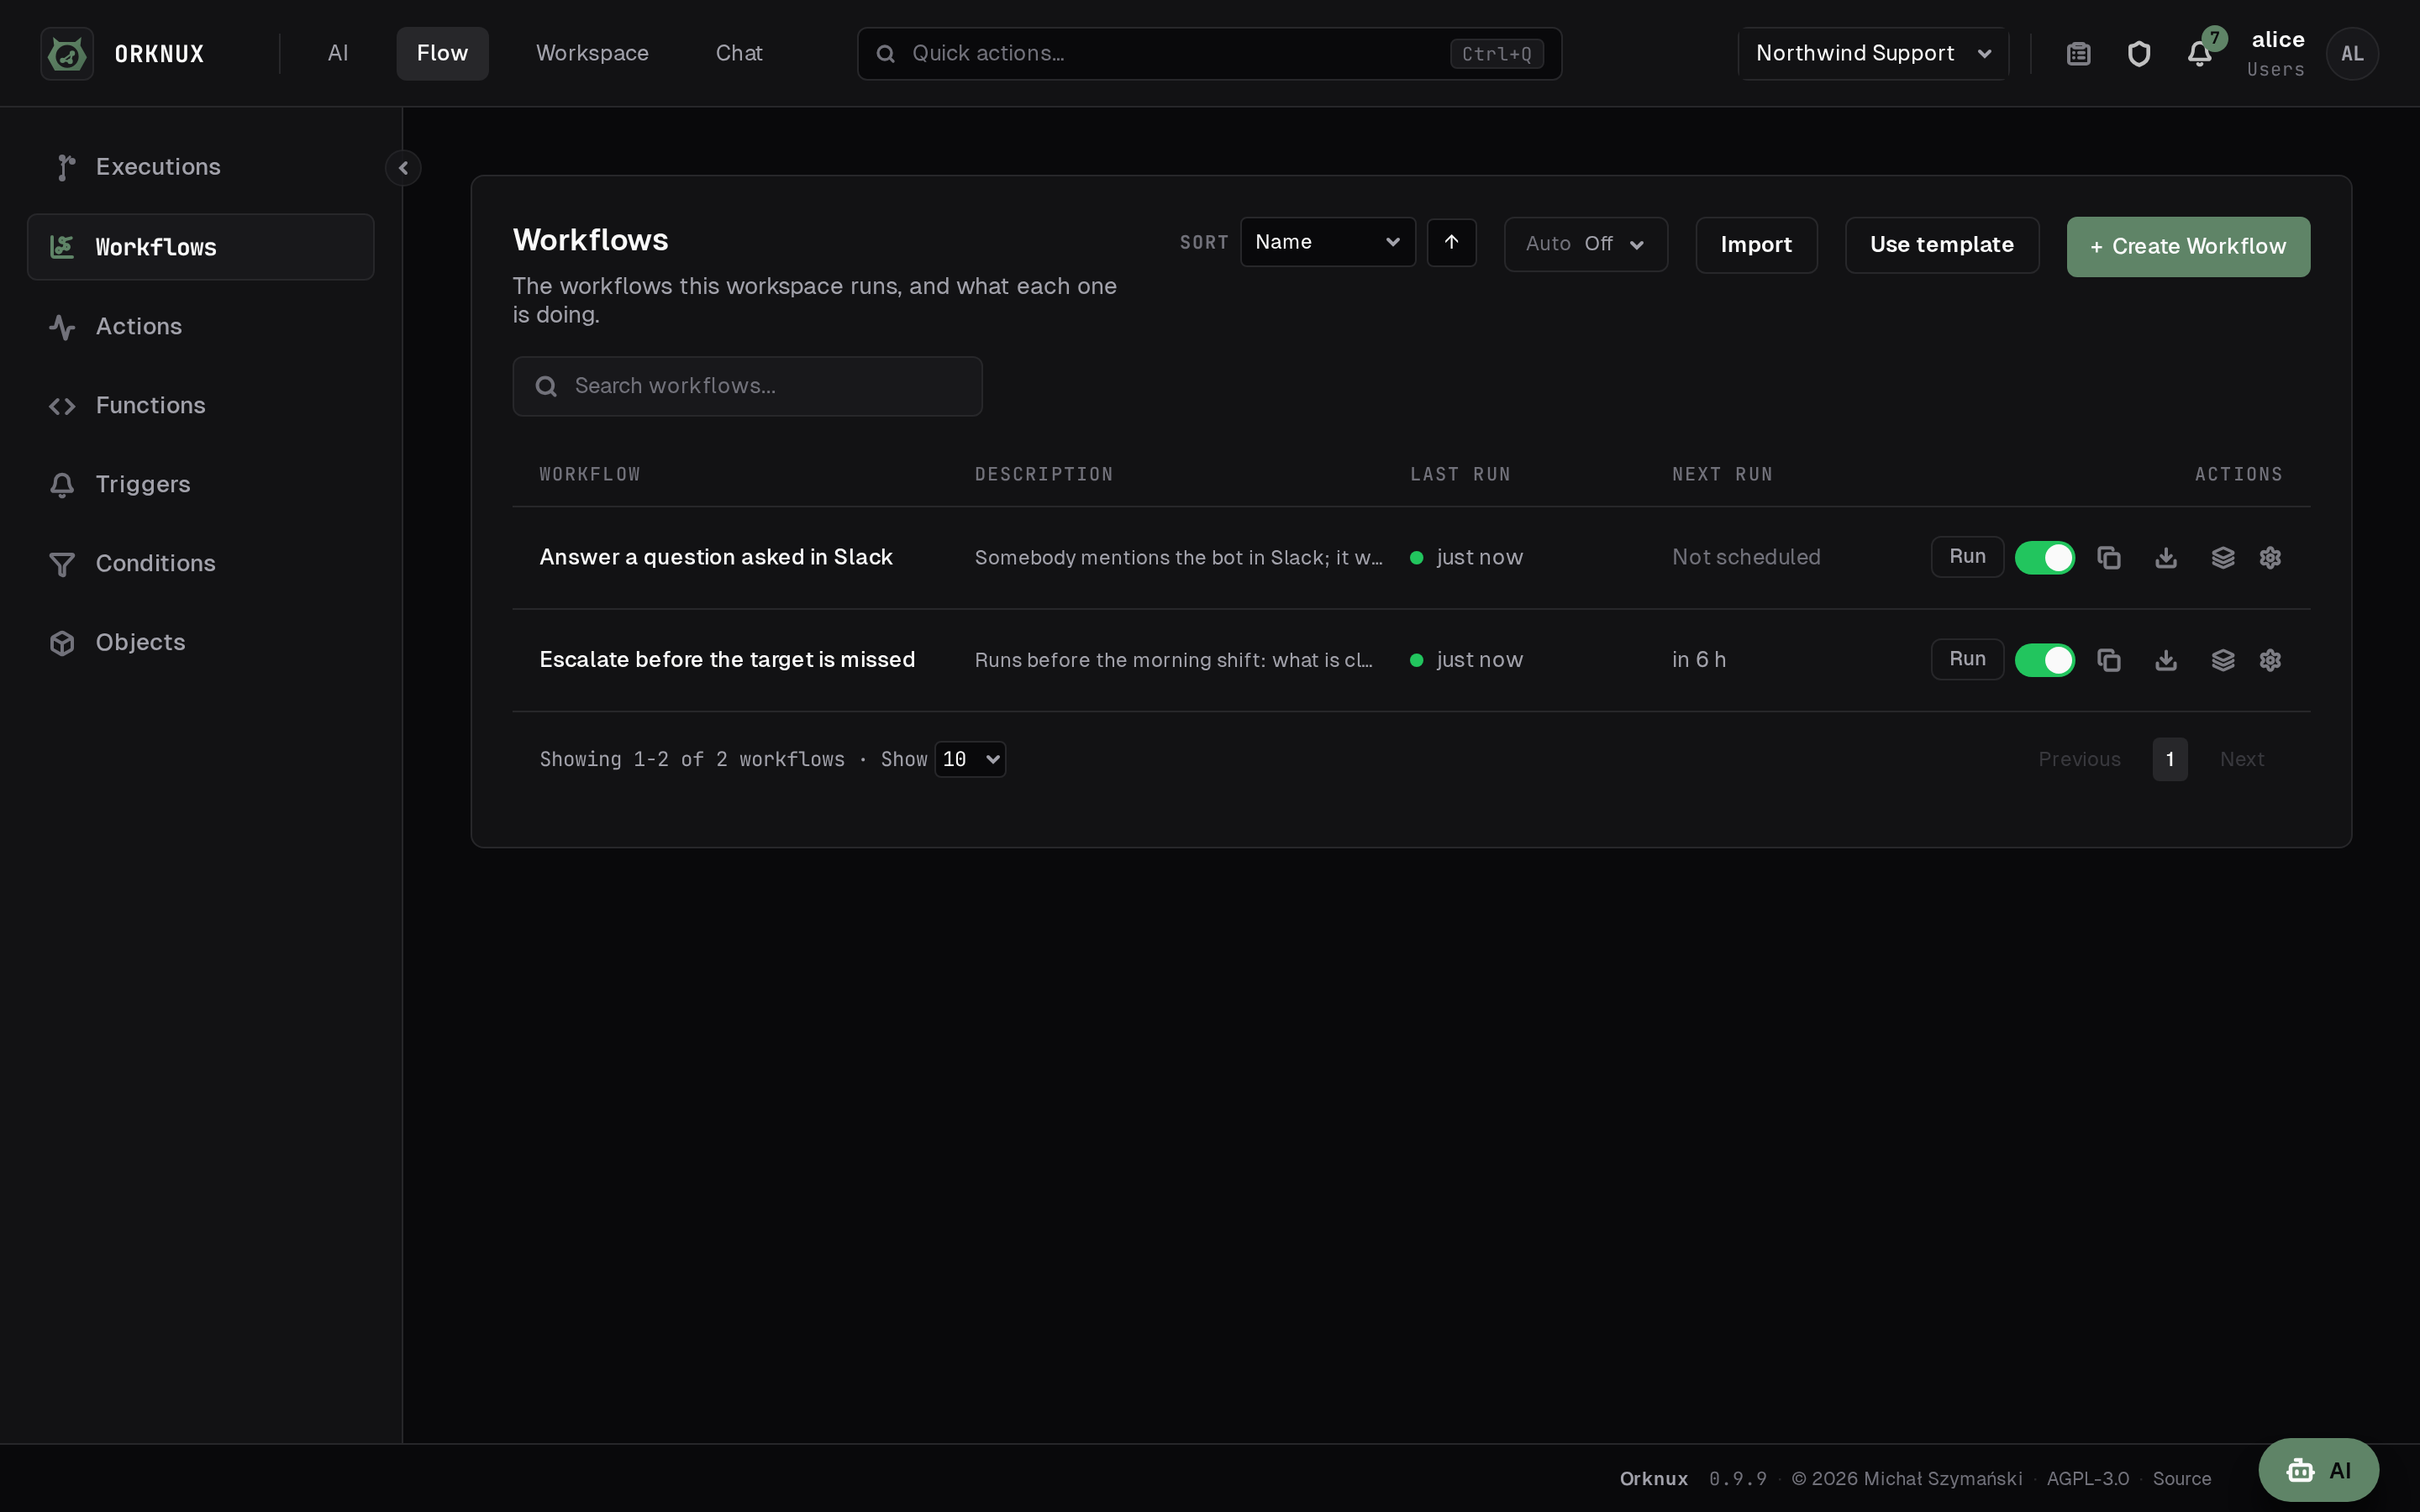Image resolution: width=2420 pixels, height=1512 pixels.
Task: Open Executions in the sidebar
Action: pos(201,167)
